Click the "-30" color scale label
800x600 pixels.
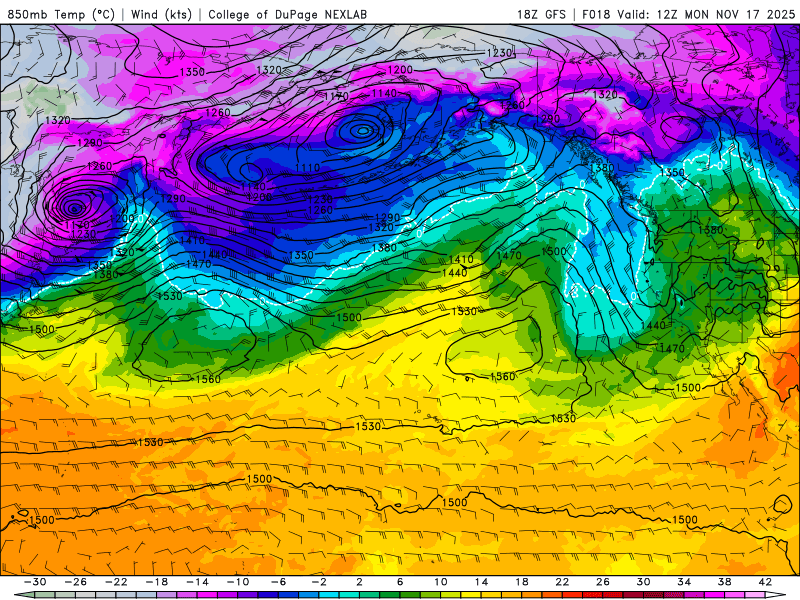35,582
